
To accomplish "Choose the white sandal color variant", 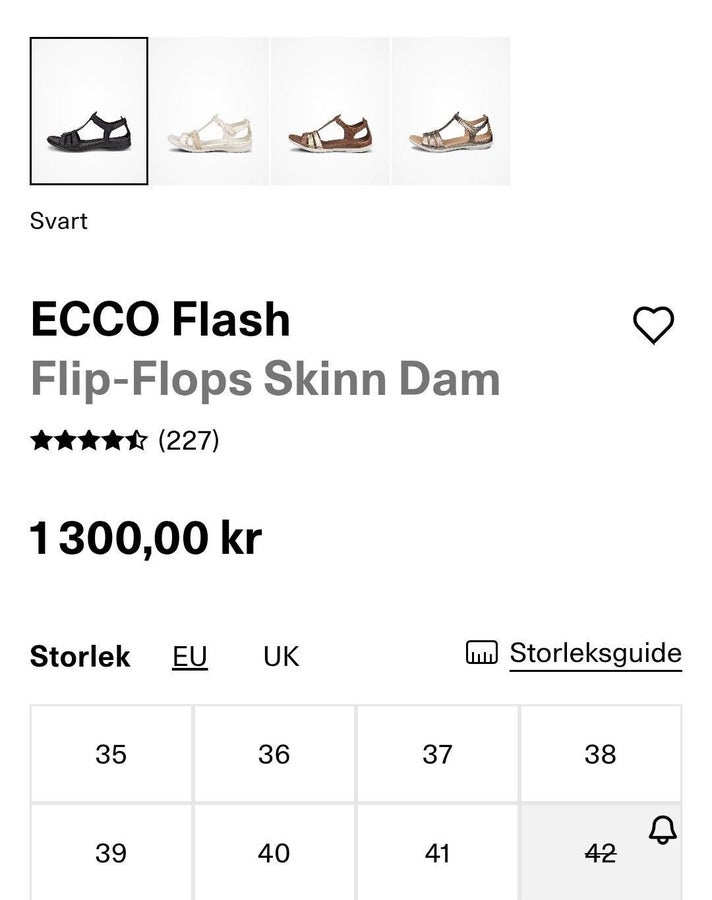I will point(210,111).
